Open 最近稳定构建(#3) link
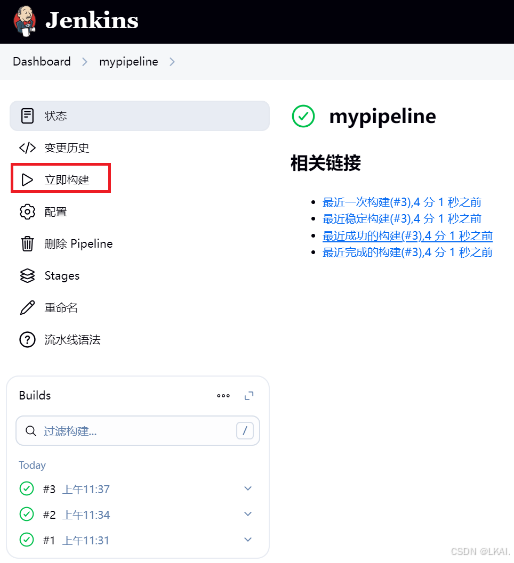 point(402,219)
